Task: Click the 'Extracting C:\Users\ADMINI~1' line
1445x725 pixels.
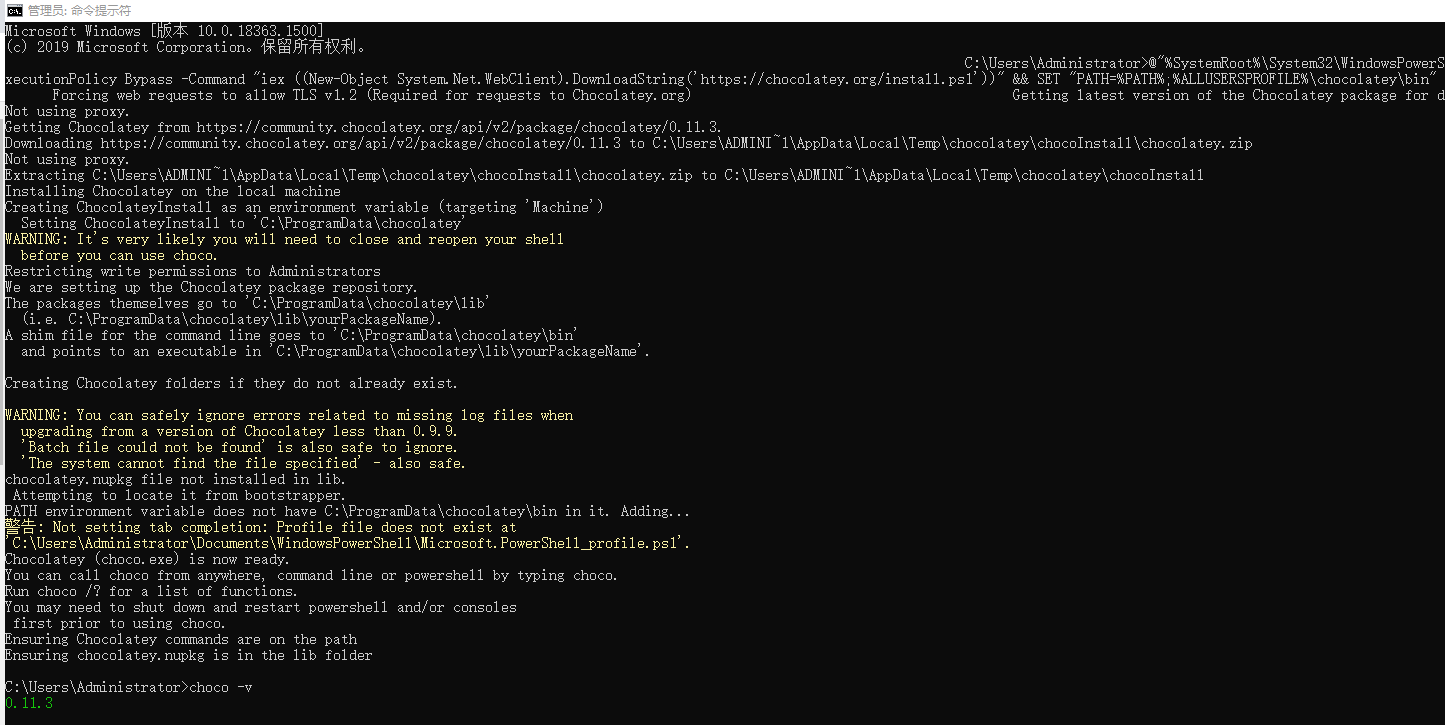Action: (604, 175)
